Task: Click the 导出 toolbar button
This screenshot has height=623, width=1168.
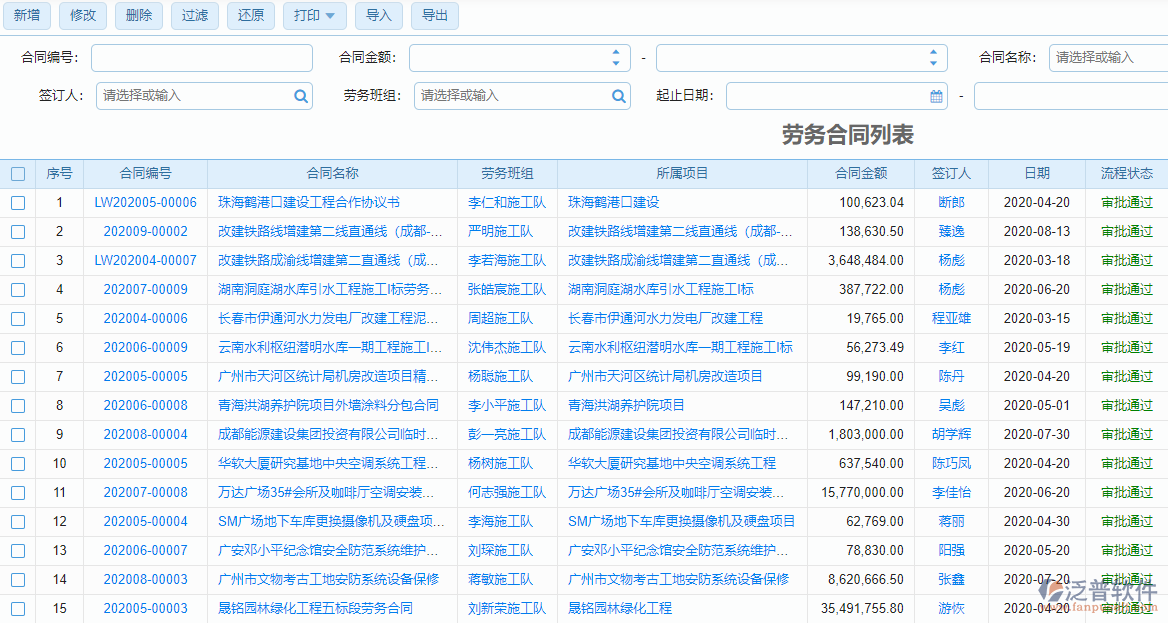Action: [x=435, y=15]
